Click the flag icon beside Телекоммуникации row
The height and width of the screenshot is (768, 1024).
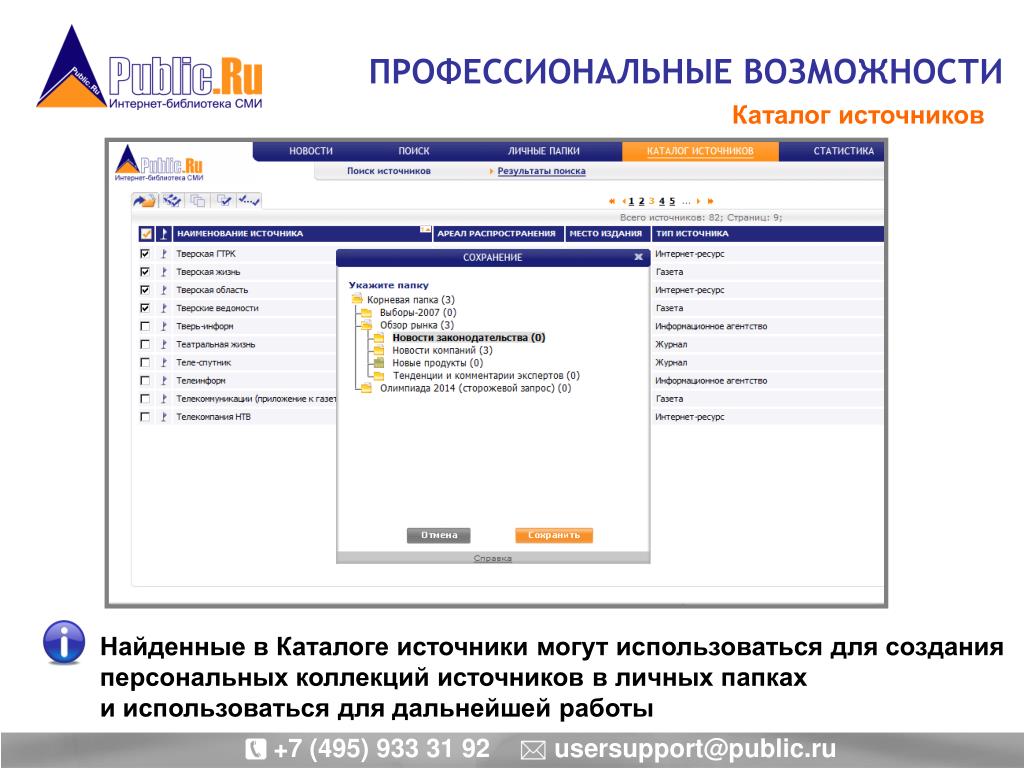(x=163, y=398)
